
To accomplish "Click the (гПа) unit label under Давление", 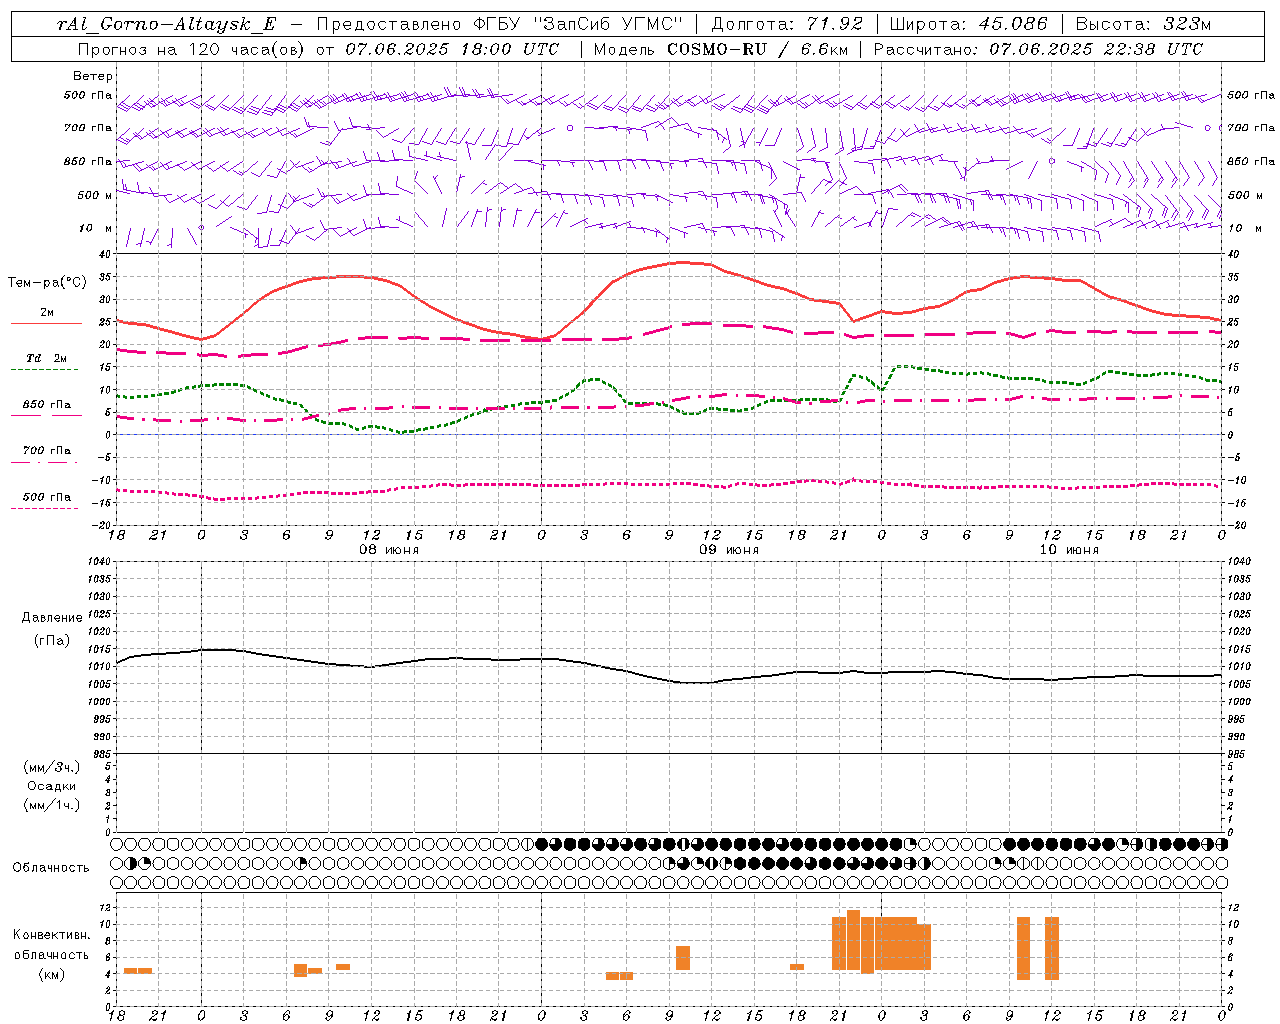I will [x=52, y=640].
